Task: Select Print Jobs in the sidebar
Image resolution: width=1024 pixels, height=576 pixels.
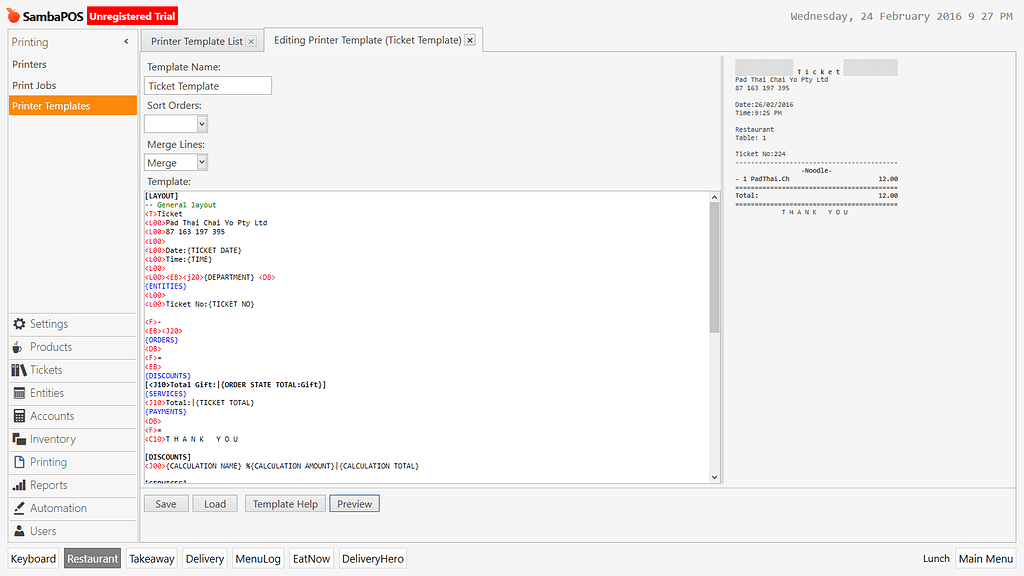Action: tap(34, 85)
